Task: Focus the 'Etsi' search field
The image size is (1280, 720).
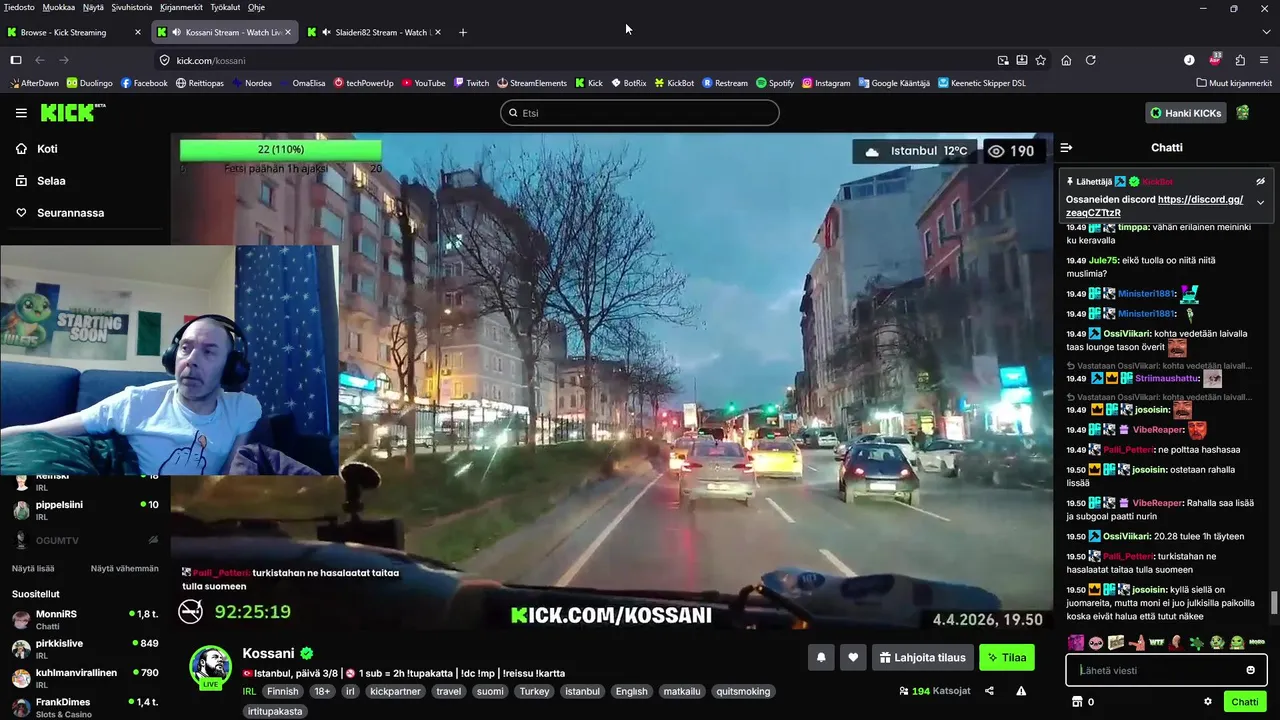Action: [x=640, y=113]
